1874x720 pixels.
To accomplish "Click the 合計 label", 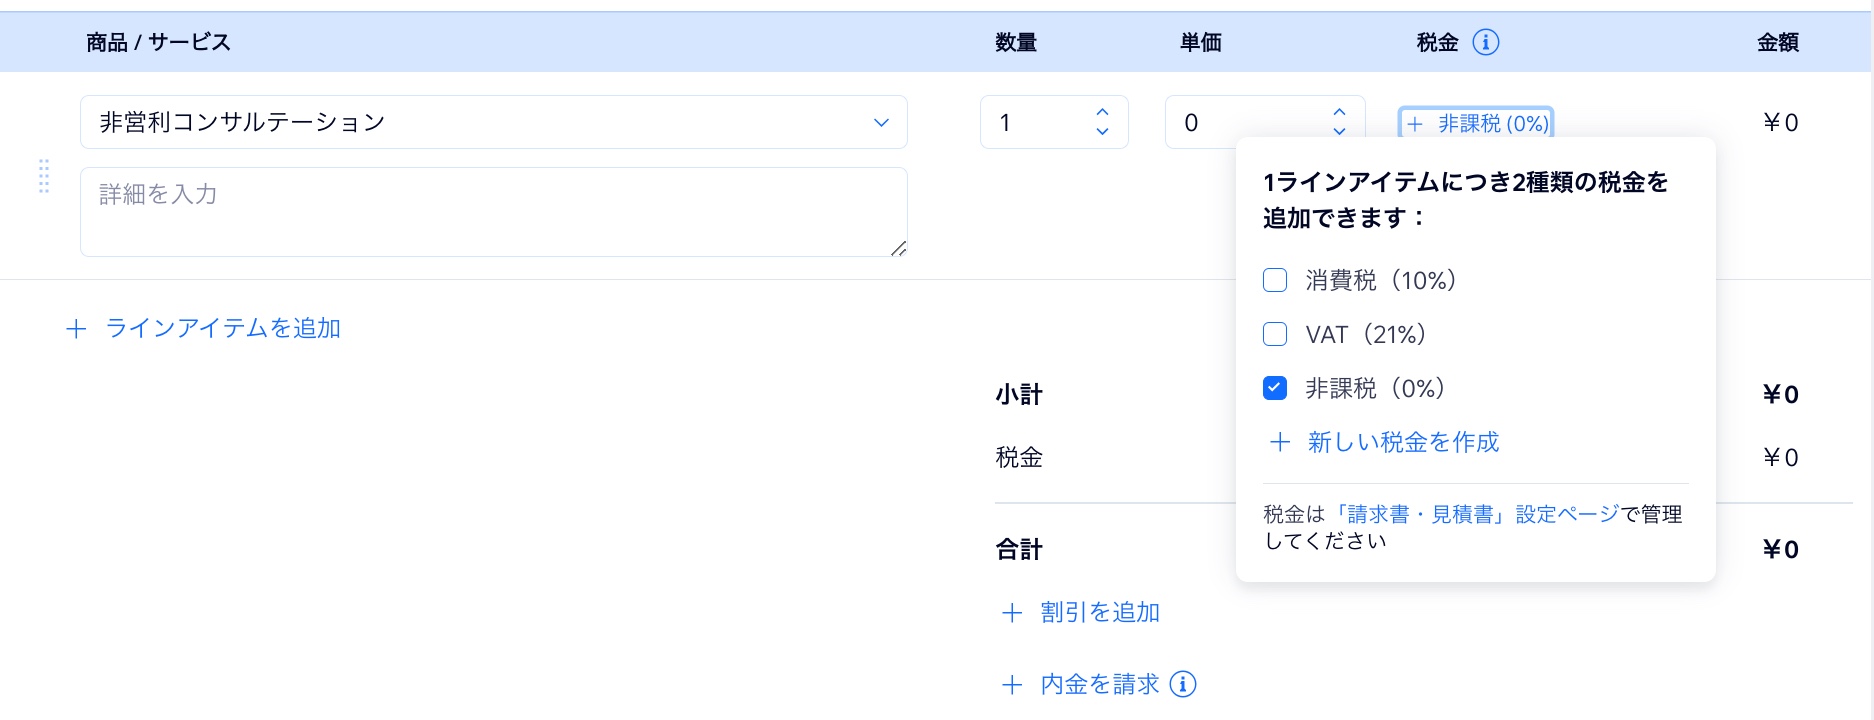I will click(x=1019, y=549).
